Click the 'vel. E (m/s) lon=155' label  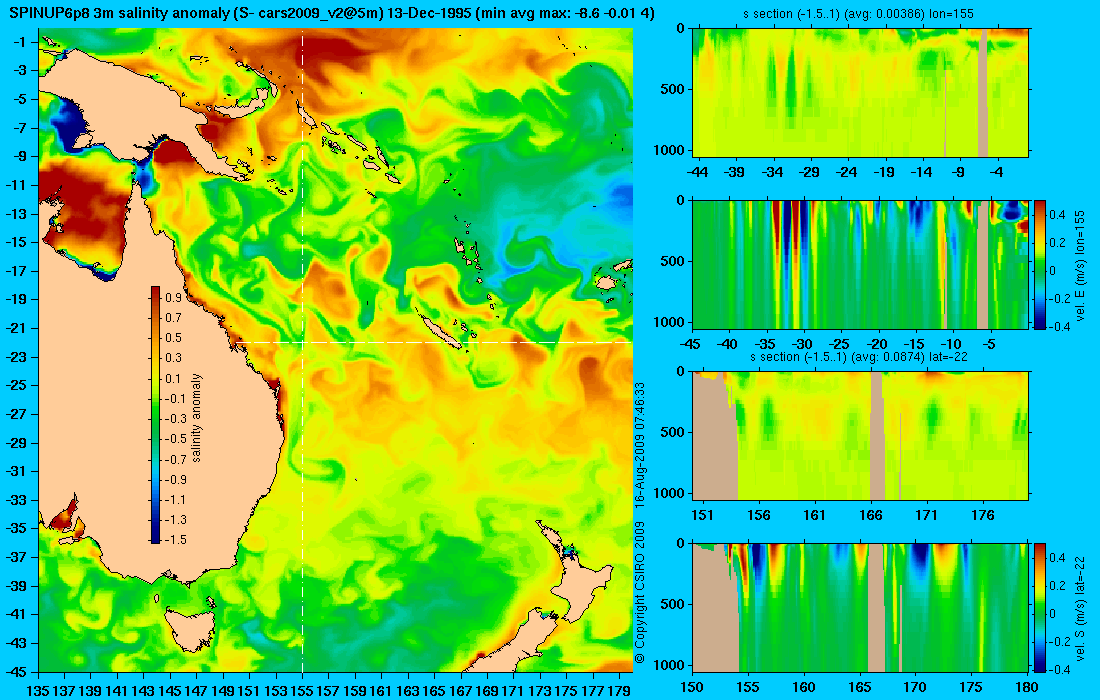pyautogui.click(x=1080, y=264)
